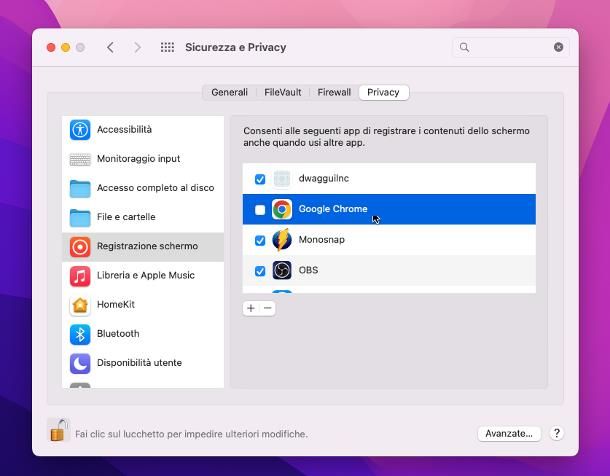Viewport: 610px width, 476px height.
Task: Close the Sicurezza e Privacy window
Action: pyautogui.click(x=51, y=47)
